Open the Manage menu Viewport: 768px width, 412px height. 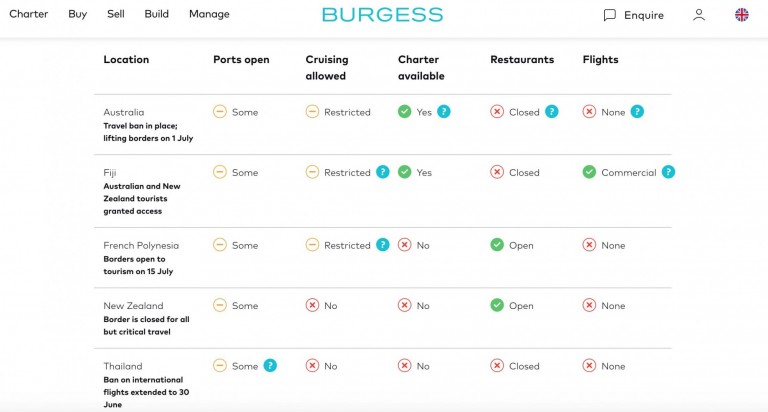tap(209, 14)
